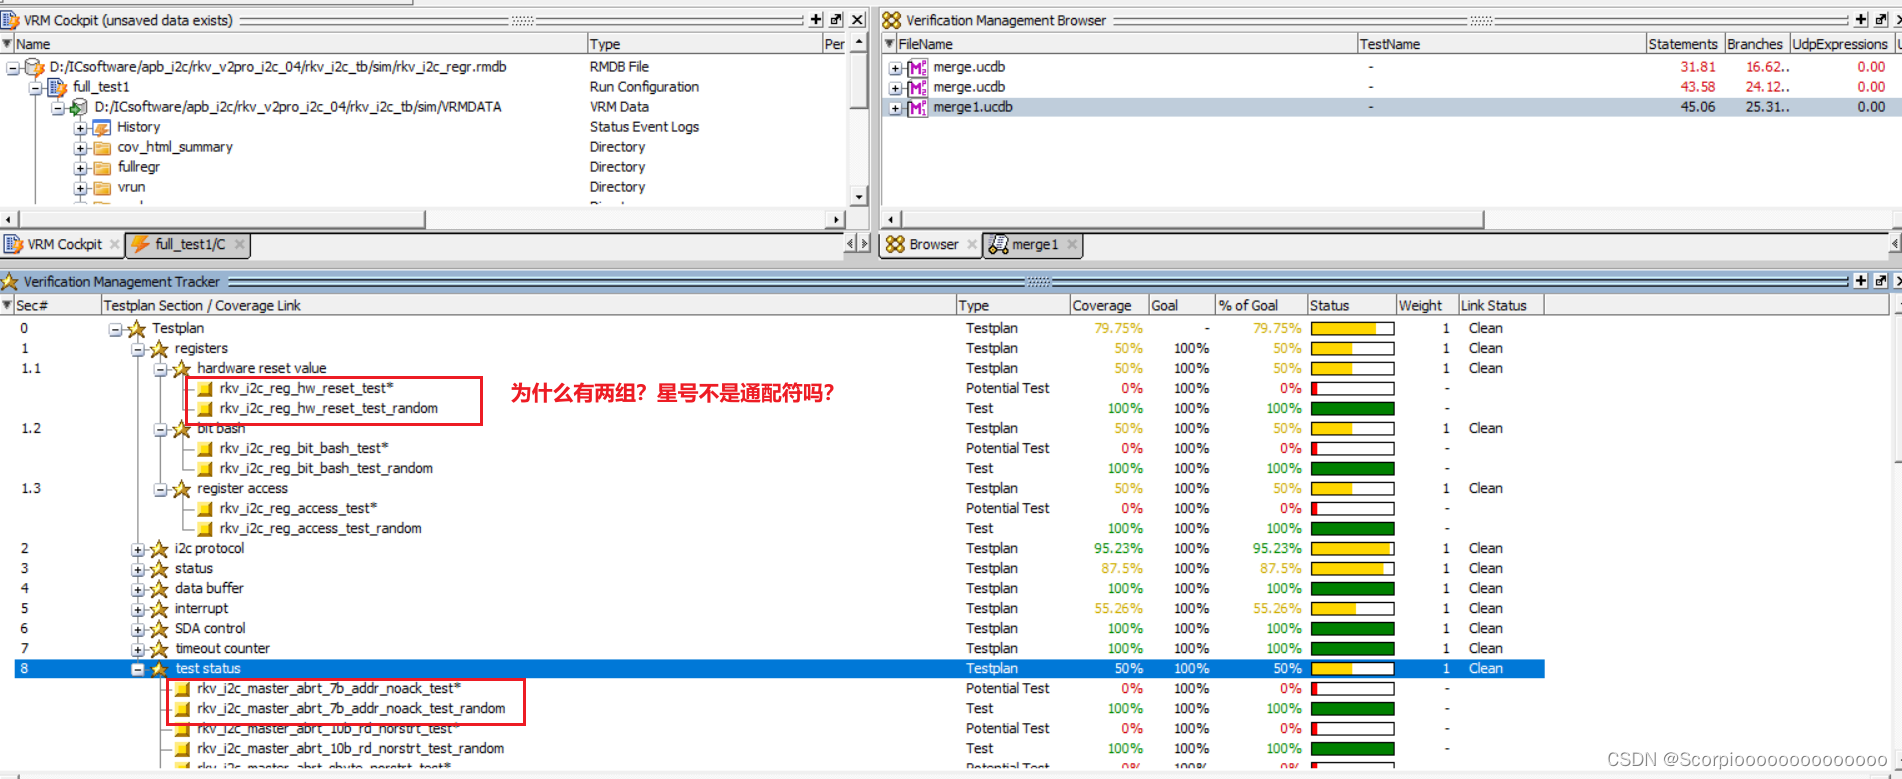Click the fullregr folder icon
The width and height of the screenshot is (1902, 779).
[x=102, y=167]
